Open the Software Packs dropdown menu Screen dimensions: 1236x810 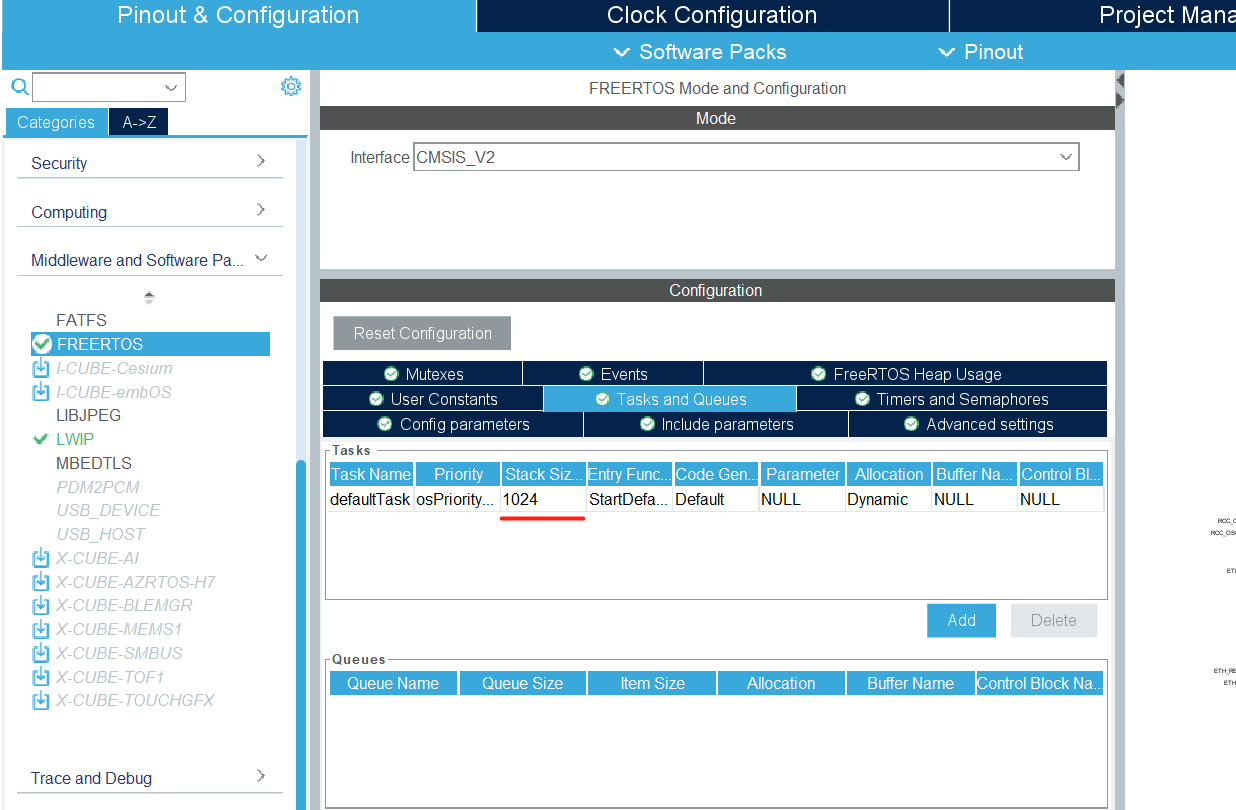700,52
